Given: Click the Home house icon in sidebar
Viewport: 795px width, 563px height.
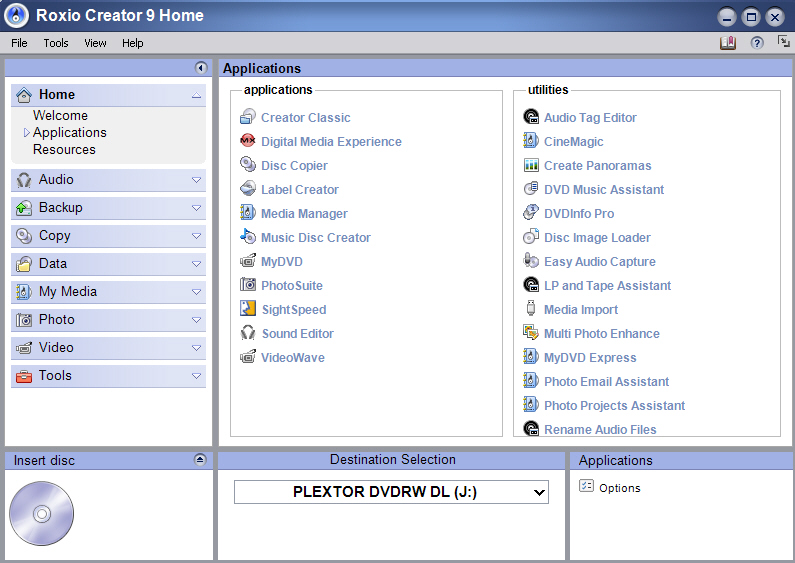Looking at the screenshot, I should pyautogui.click(x=24, y=95).
